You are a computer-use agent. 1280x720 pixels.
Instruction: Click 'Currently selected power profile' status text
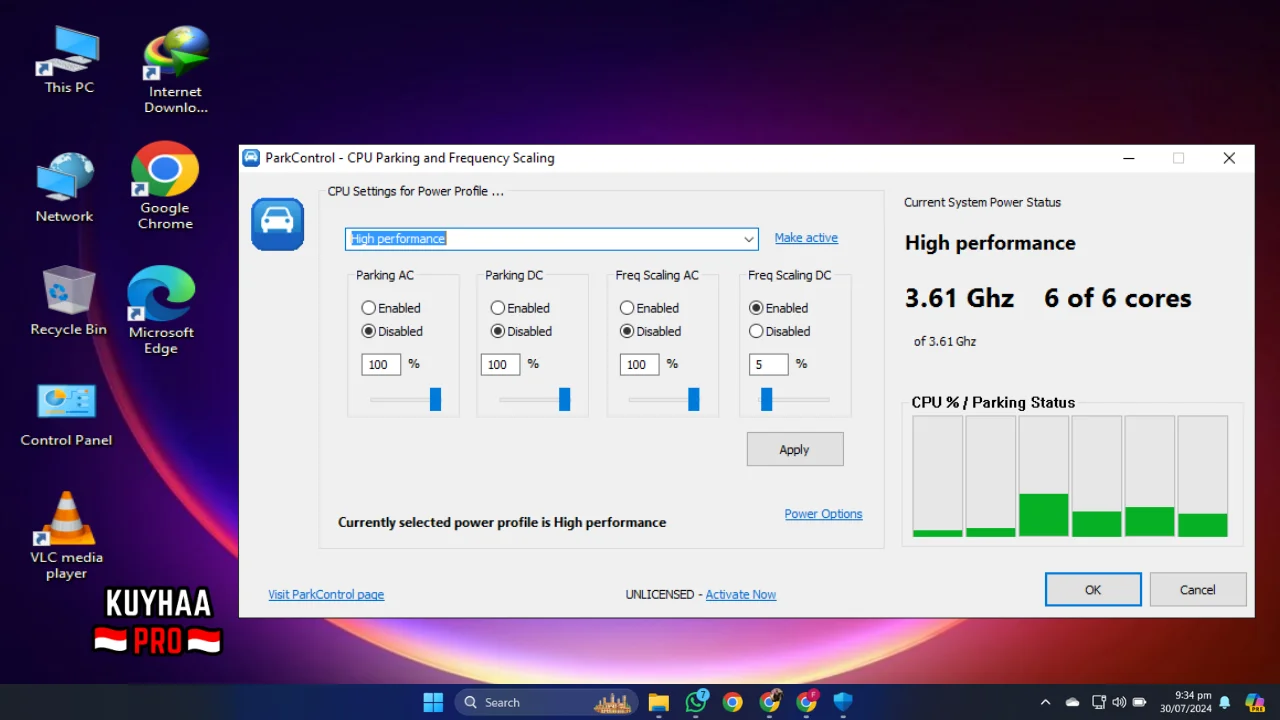point(502,522)
